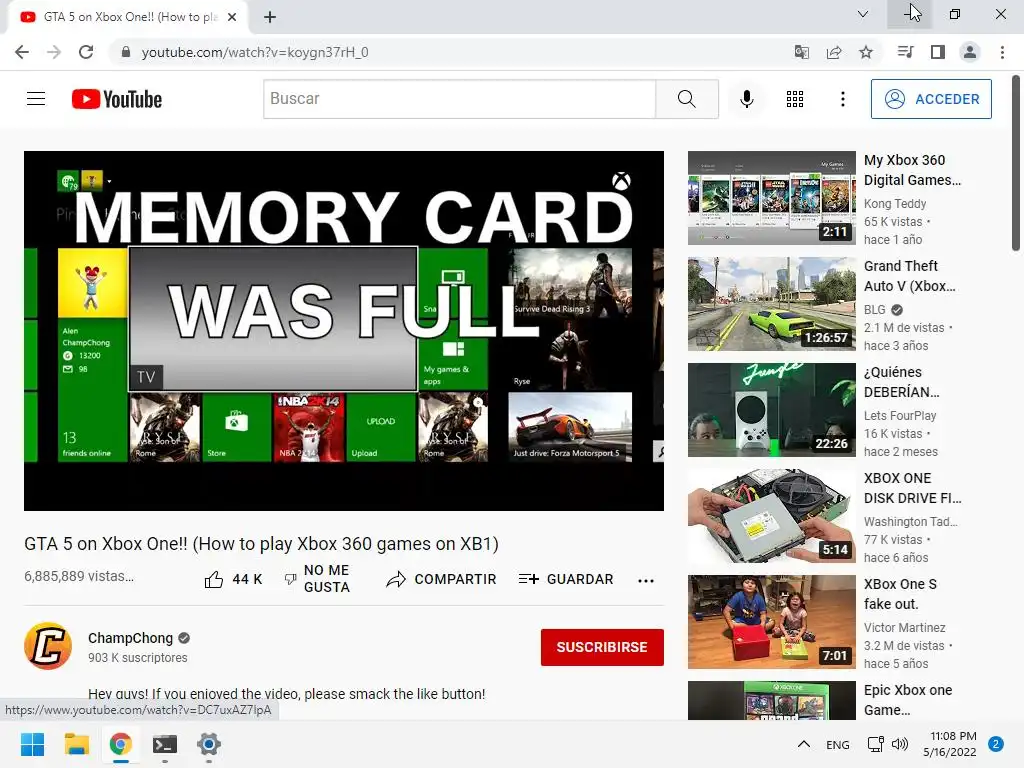
Task: Bookmark this page with the star
Action: [x=866, y=52]
